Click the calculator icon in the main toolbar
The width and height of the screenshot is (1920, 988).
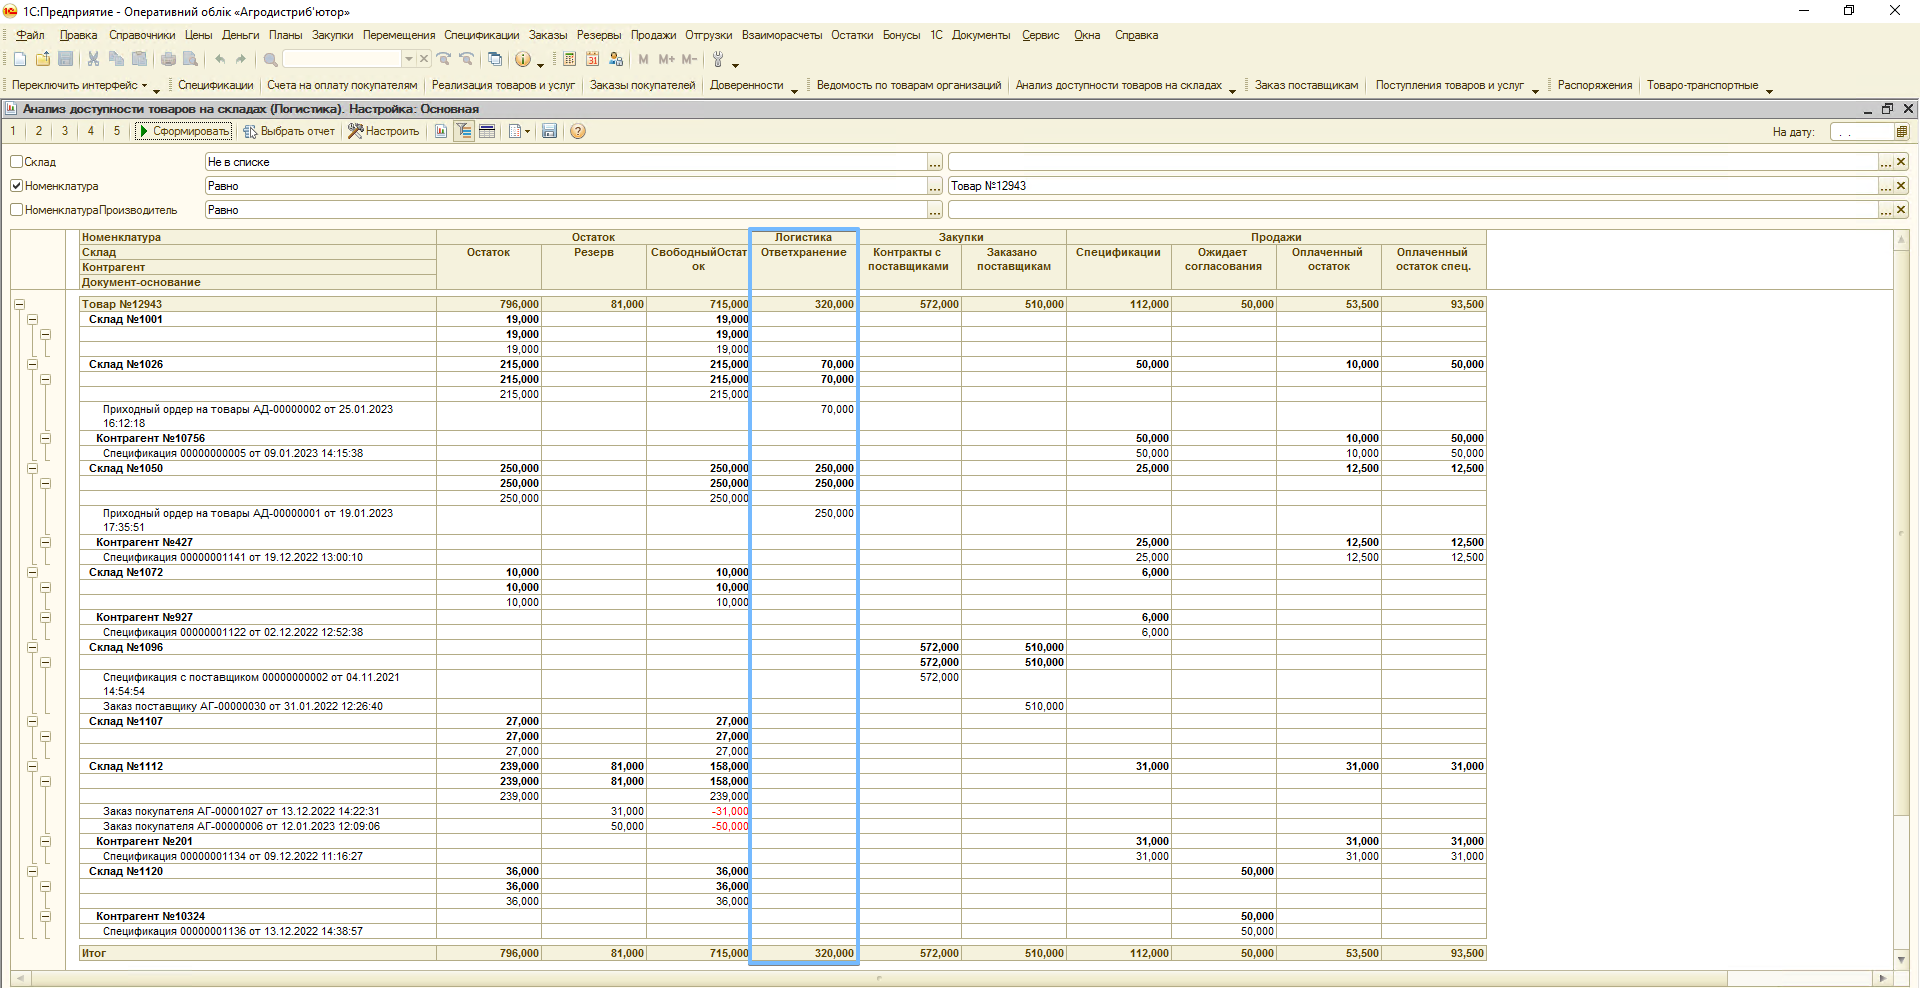pos(569,59)
